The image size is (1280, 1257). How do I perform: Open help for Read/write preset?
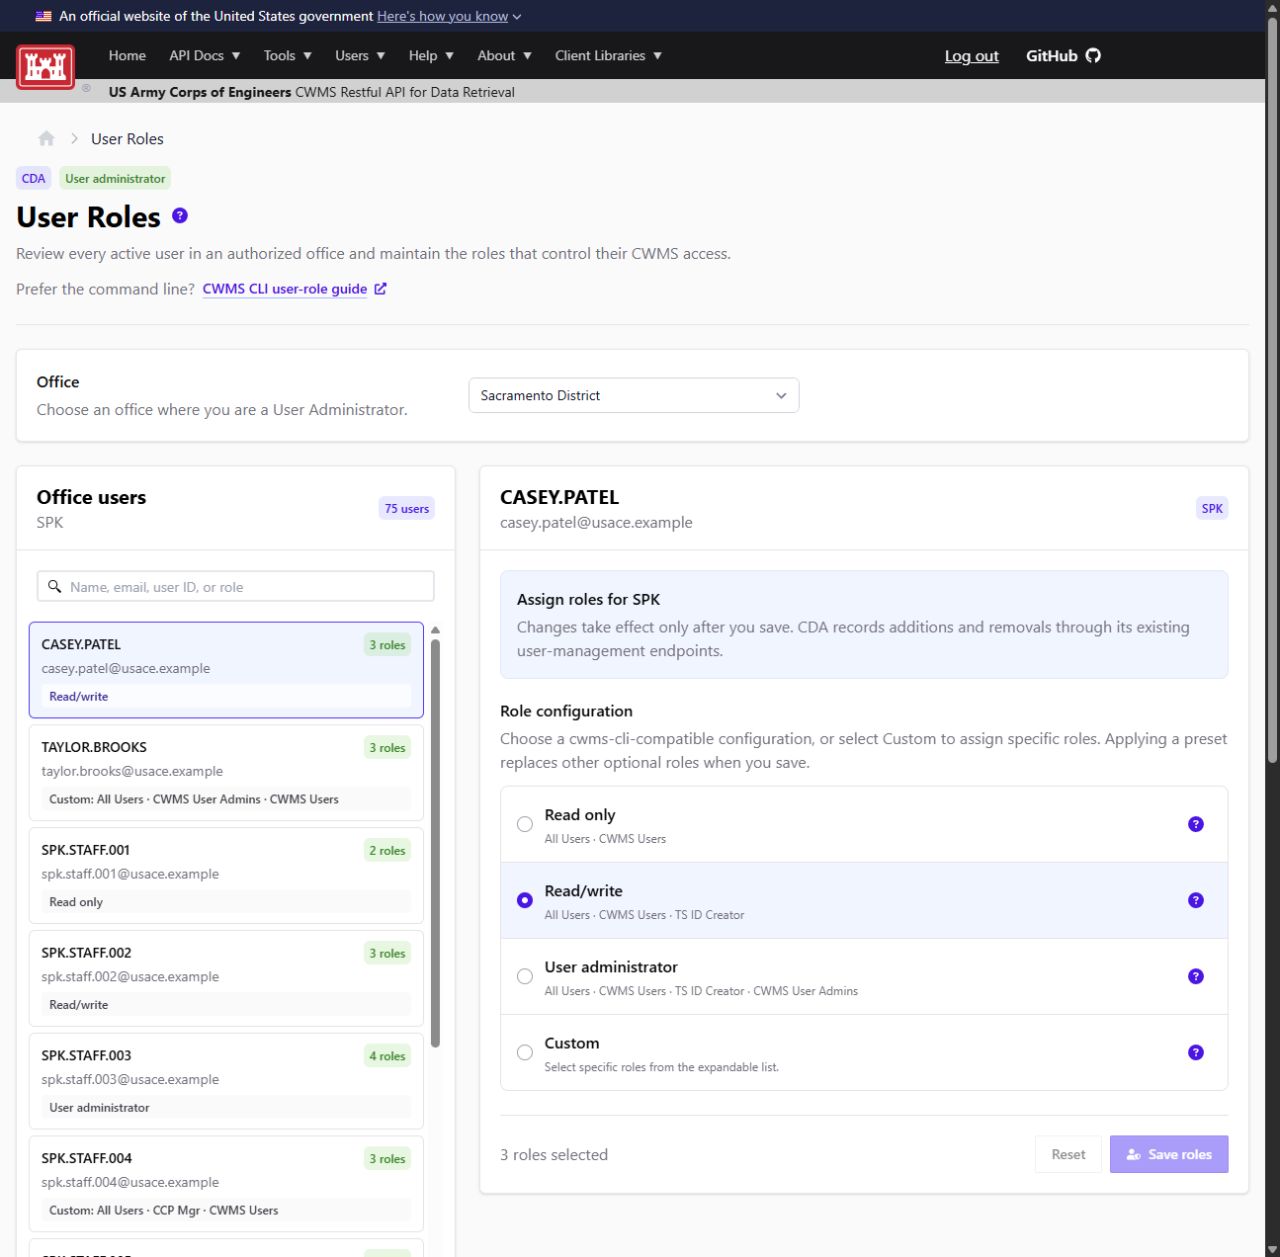[x=1195, y=900]
